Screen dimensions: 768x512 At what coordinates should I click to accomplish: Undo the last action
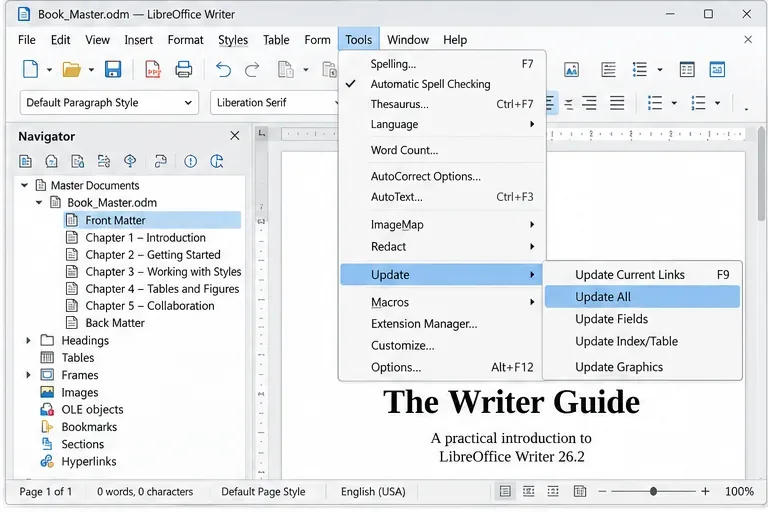point(223,70)
